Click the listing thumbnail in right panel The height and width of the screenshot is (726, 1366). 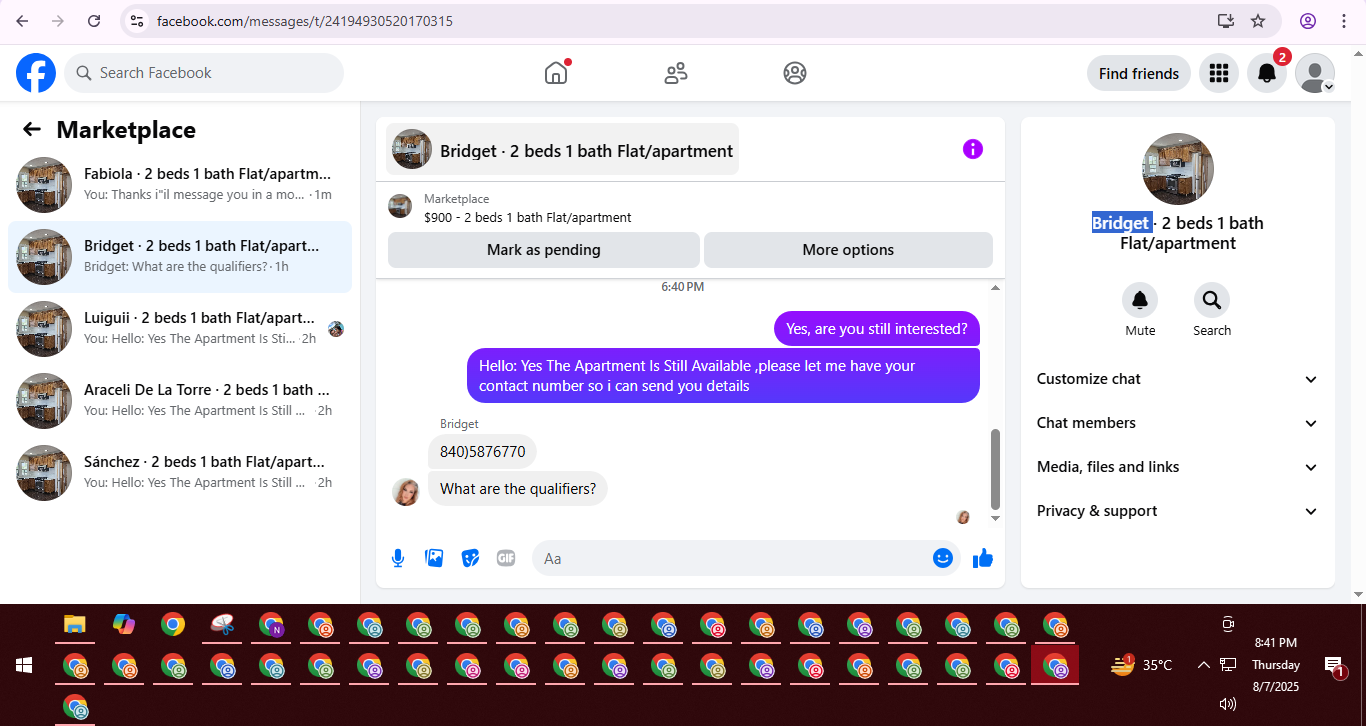tap(1178, 169)
